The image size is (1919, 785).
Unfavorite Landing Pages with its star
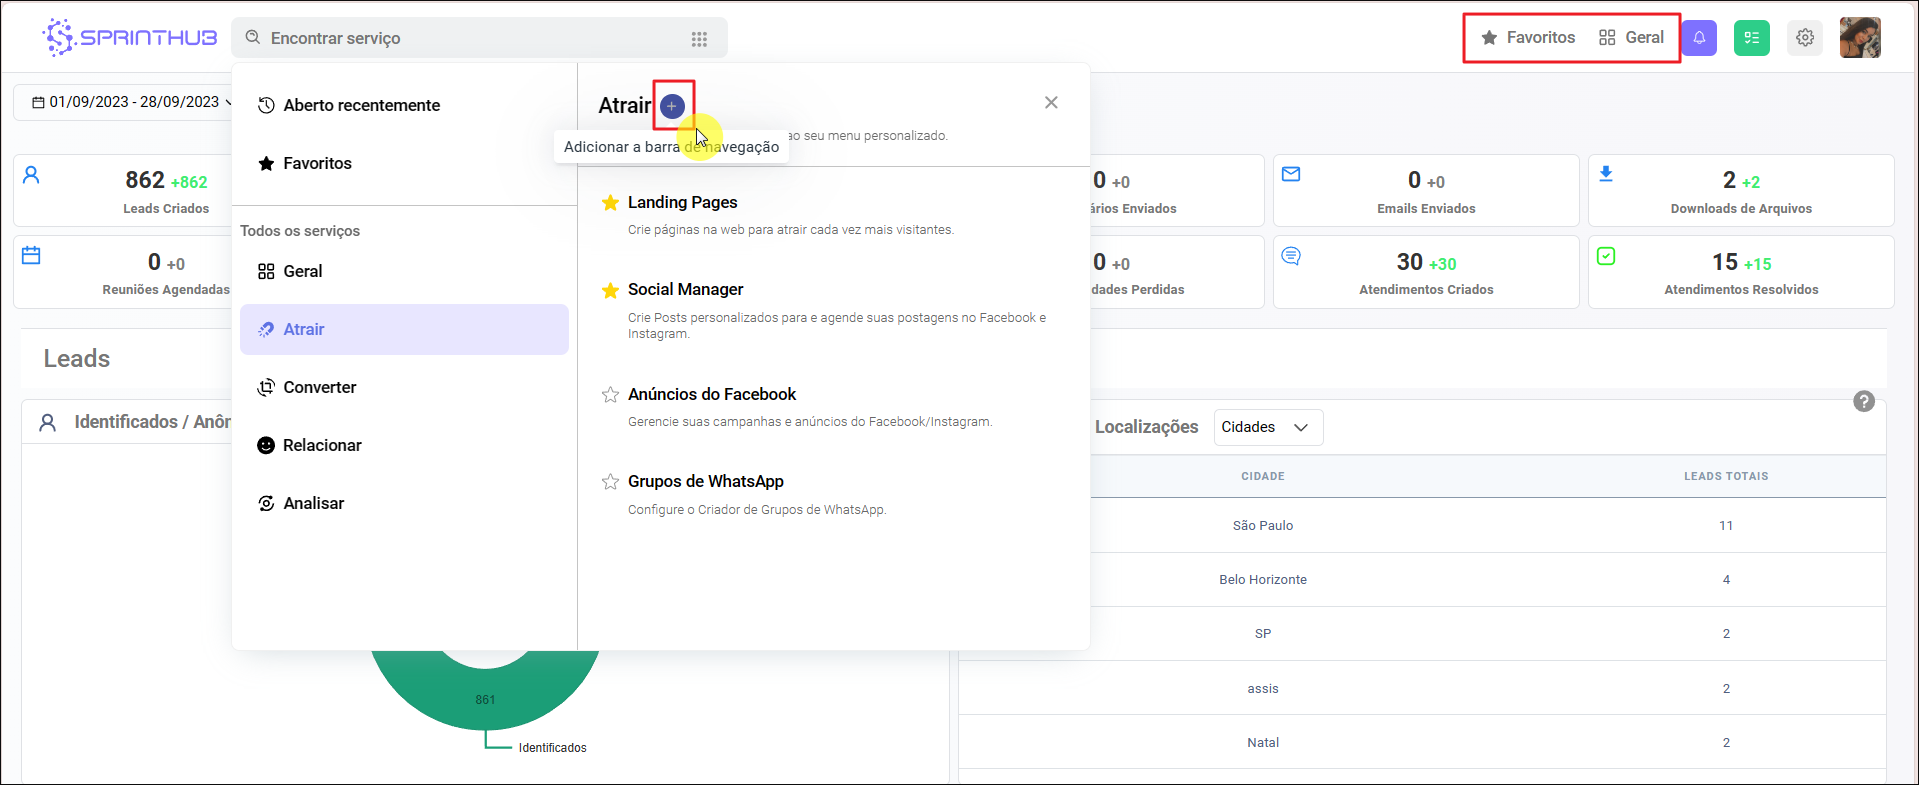(x=610, y=203)
